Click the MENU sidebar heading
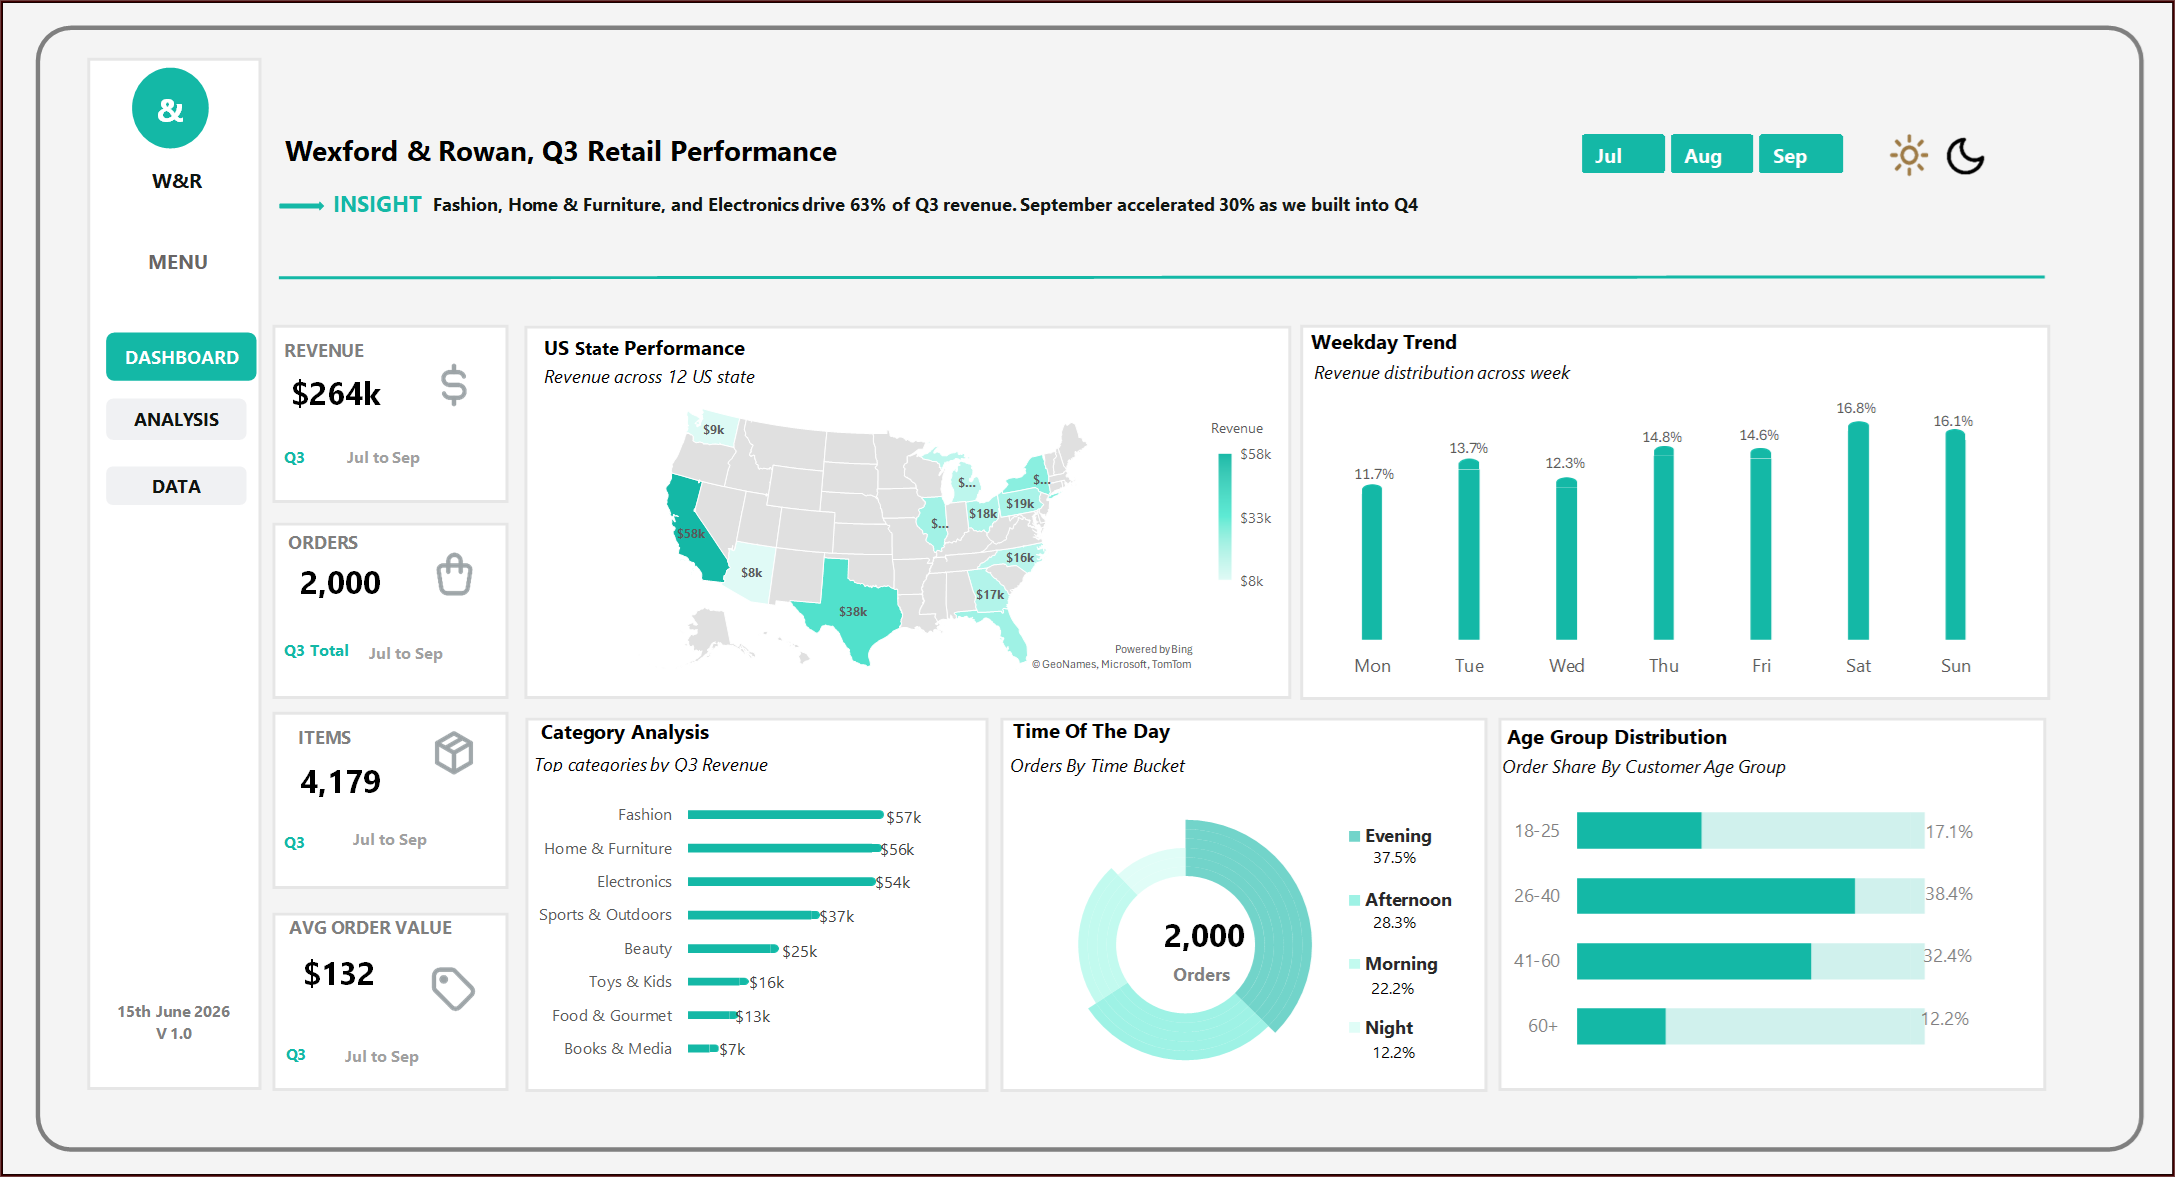Viewport: 2175px width, 1177px height. pyautogui.click(x=178, y=262)
